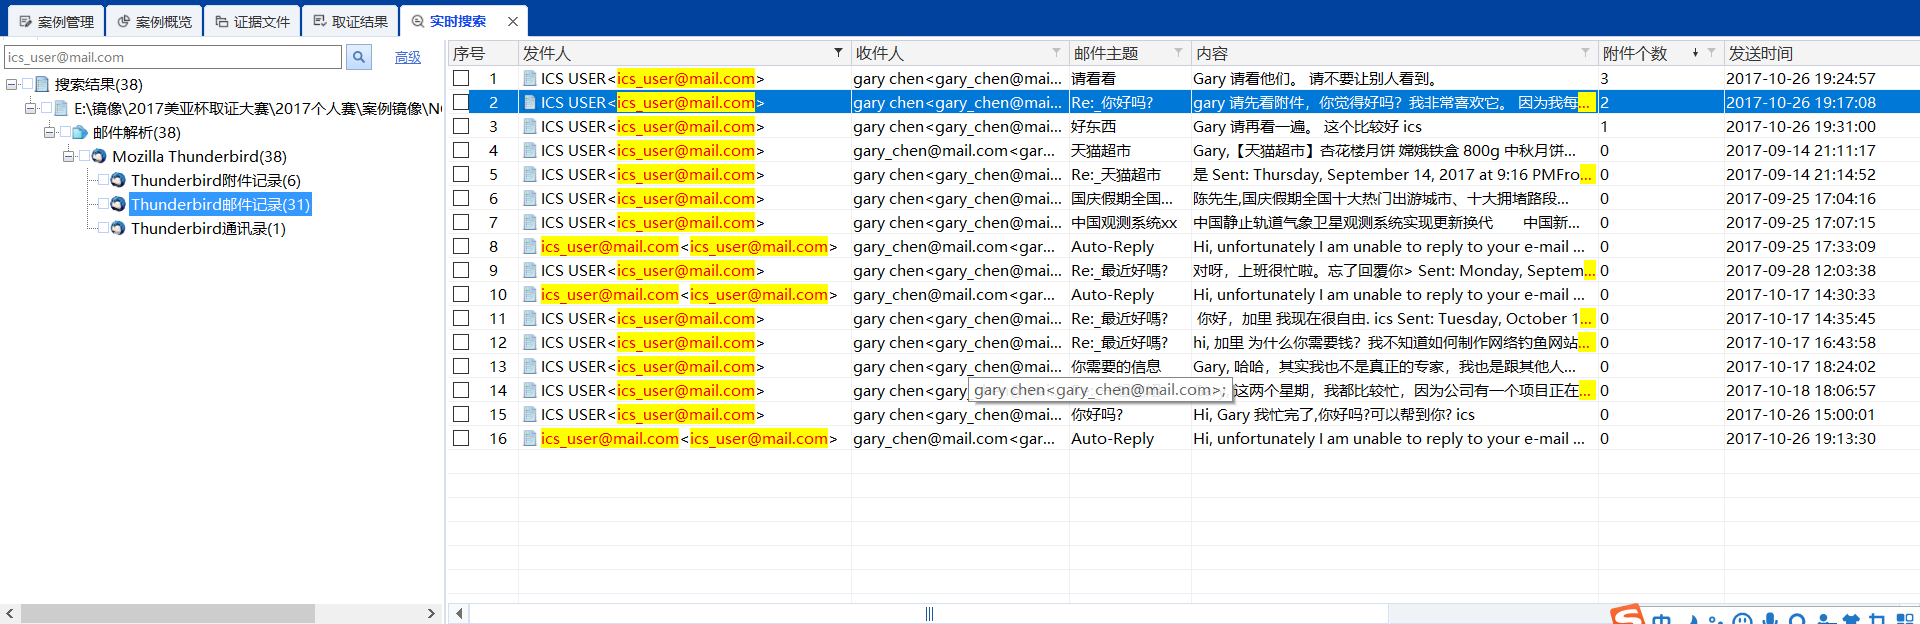Open the 邮件主题 column filter dropdown
The height and width of the screenshot is (624, 1920).
(1178, 52)
